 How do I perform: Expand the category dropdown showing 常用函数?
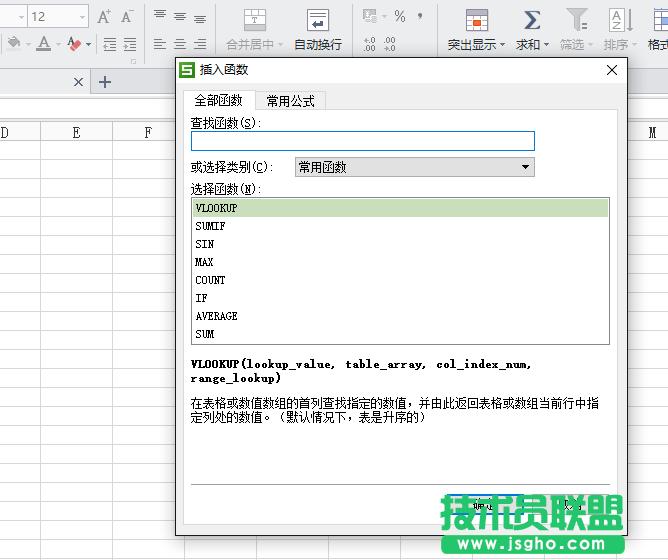[x=525, y=167]
